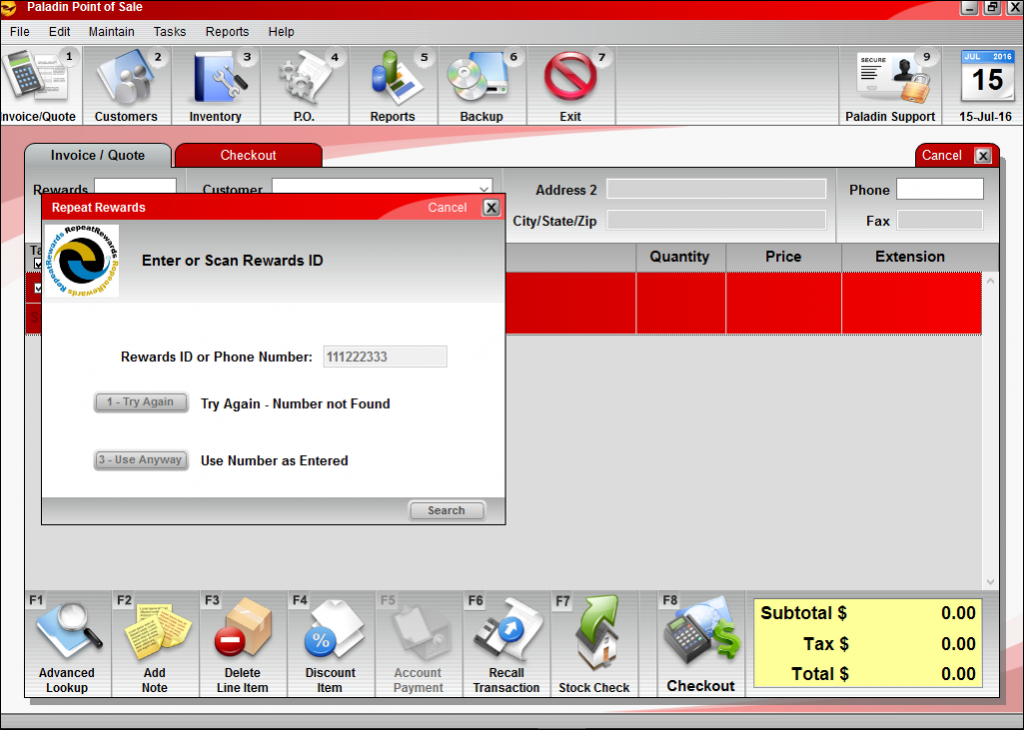Click F7 Stock Check
The image size is (1024, 730).
coord(594,644)
